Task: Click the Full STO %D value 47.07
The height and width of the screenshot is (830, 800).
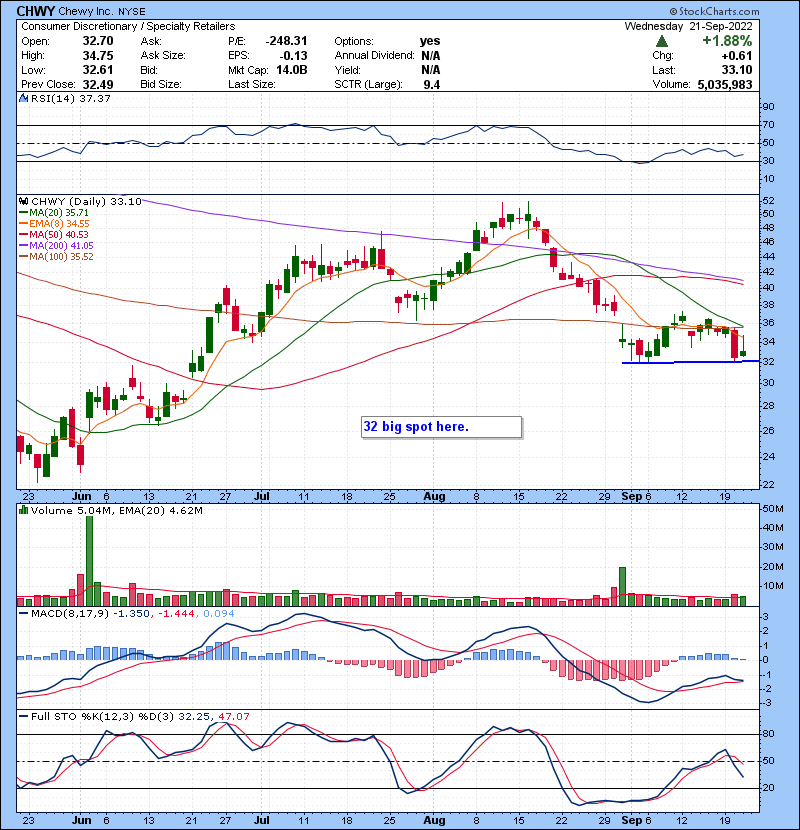Action: 233,717
